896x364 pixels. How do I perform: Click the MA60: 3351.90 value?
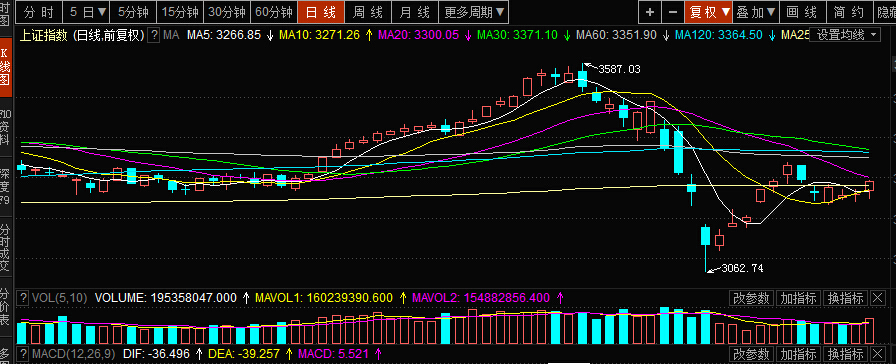[x=616, y=35]
